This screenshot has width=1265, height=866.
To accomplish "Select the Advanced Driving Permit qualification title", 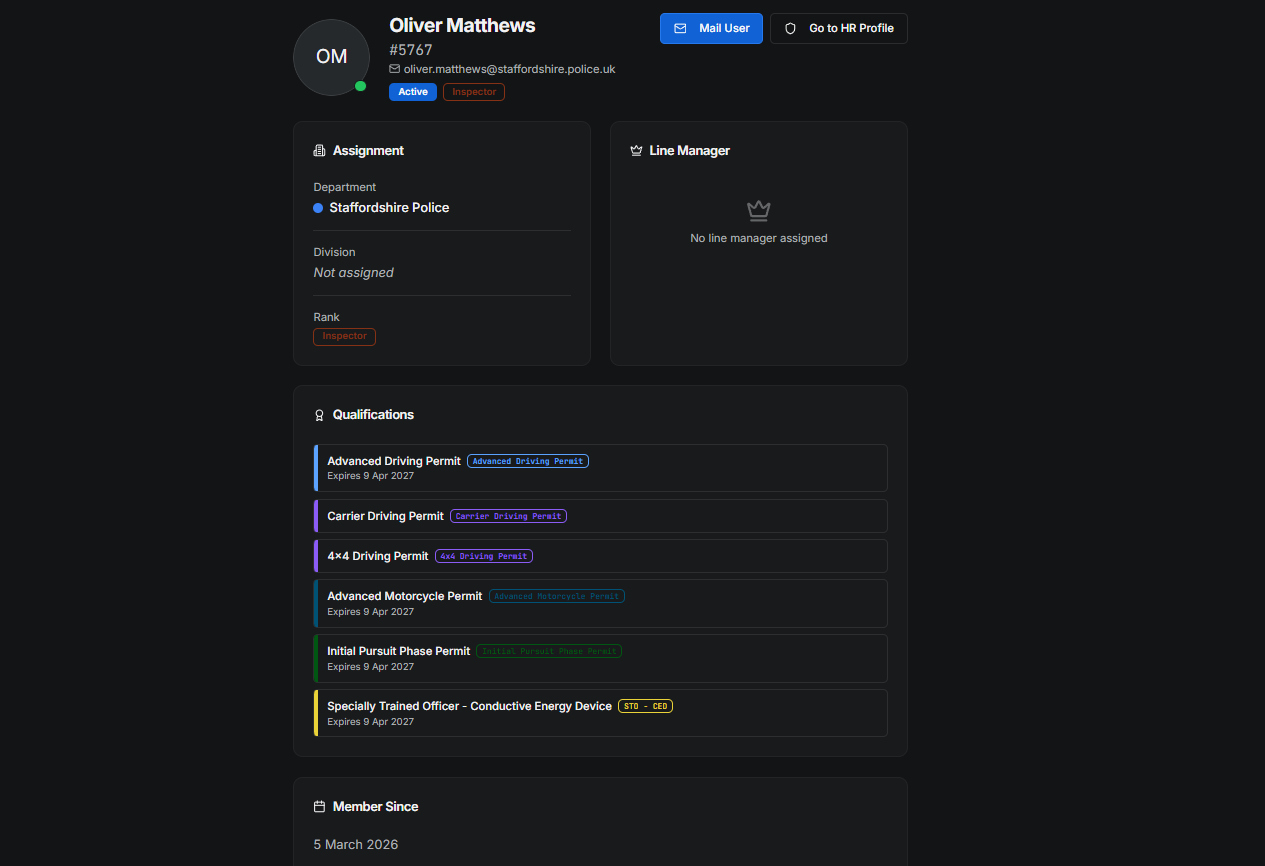I will pos(394,461).
